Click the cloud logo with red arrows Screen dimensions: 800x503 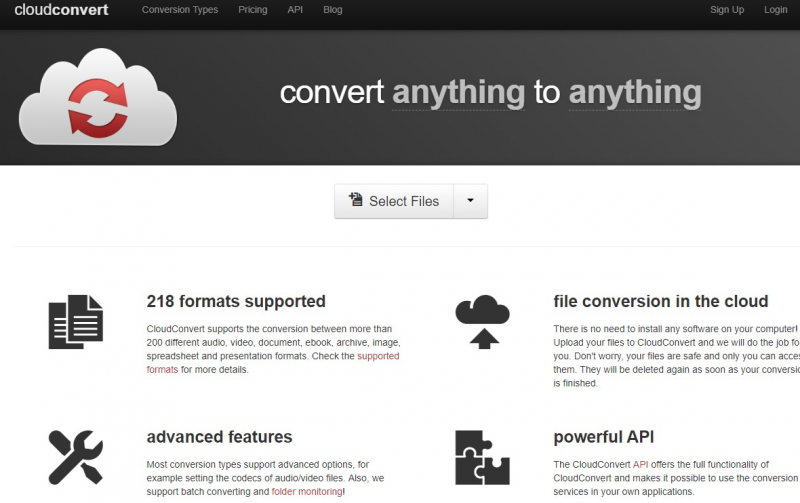[x=98, y=97]
